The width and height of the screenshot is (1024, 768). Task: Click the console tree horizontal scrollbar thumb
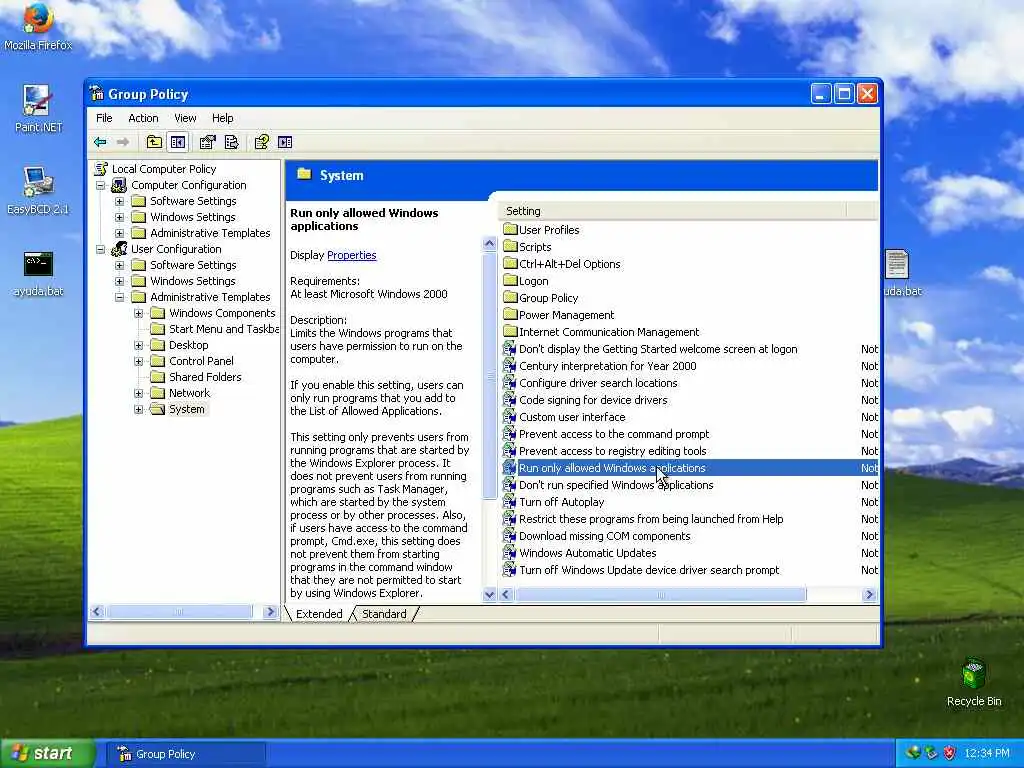[x=179, y=612]
